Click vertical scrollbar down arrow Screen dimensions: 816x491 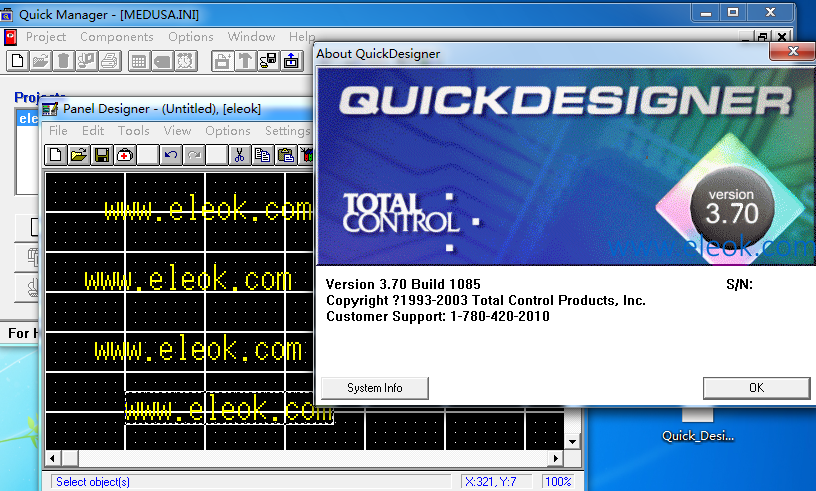coord(572,442)
